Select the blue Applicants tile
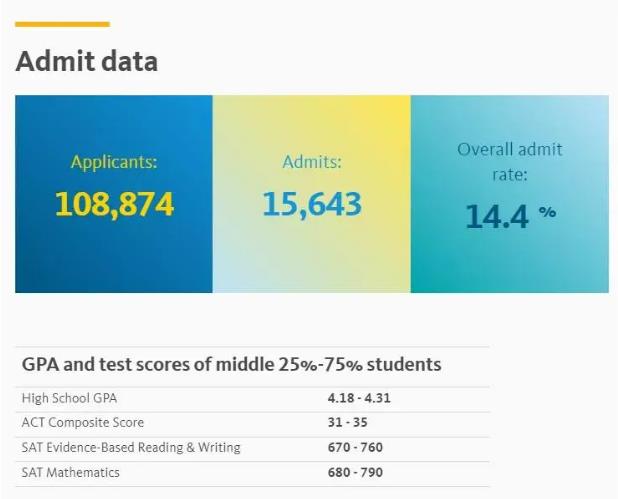Screen dimensions: 618x499 pos(114,194)
